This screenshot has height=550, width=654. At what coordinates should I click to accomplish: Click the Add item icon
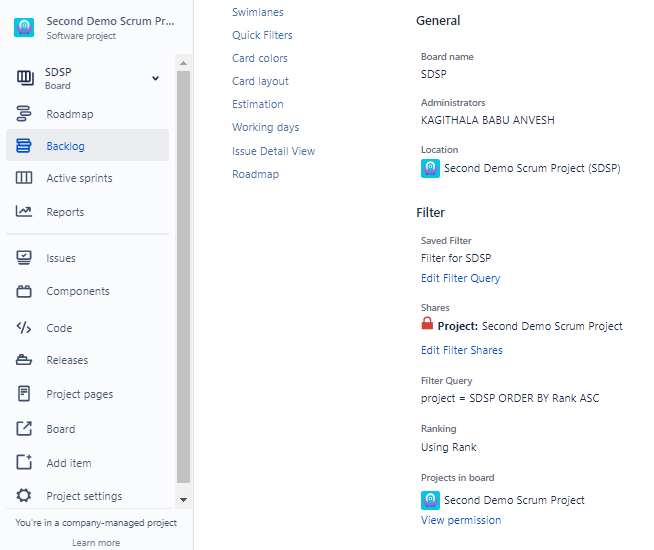coord(24,462)
